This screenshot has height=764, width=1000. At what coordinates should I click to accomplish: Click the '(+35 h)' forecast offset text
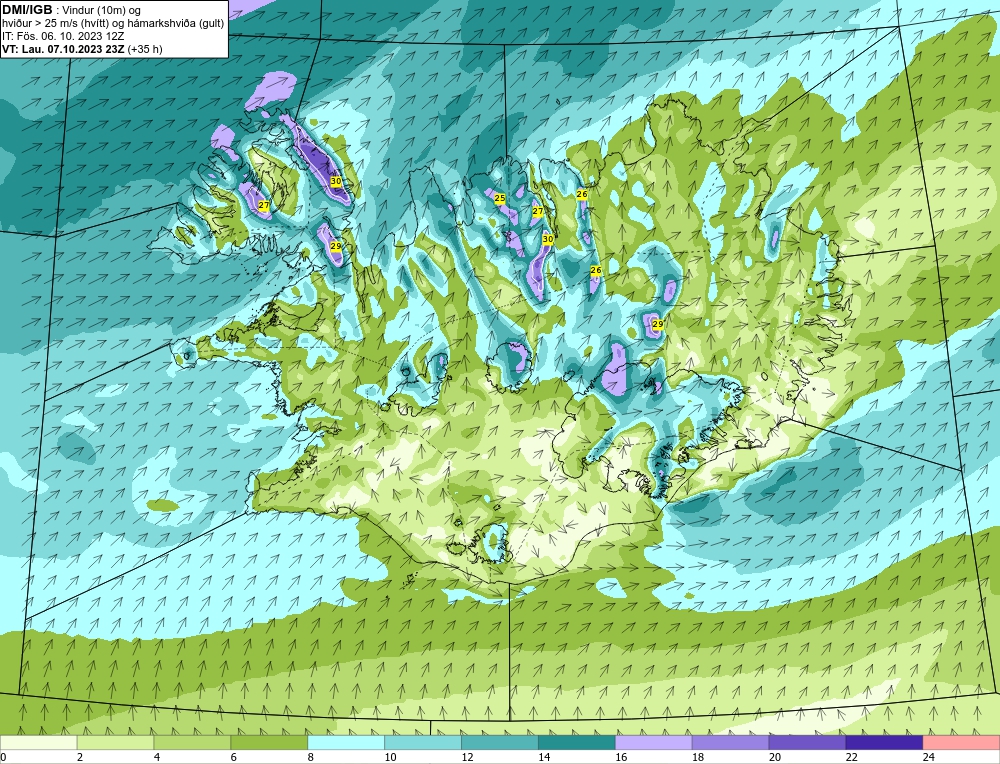(145, 49)
